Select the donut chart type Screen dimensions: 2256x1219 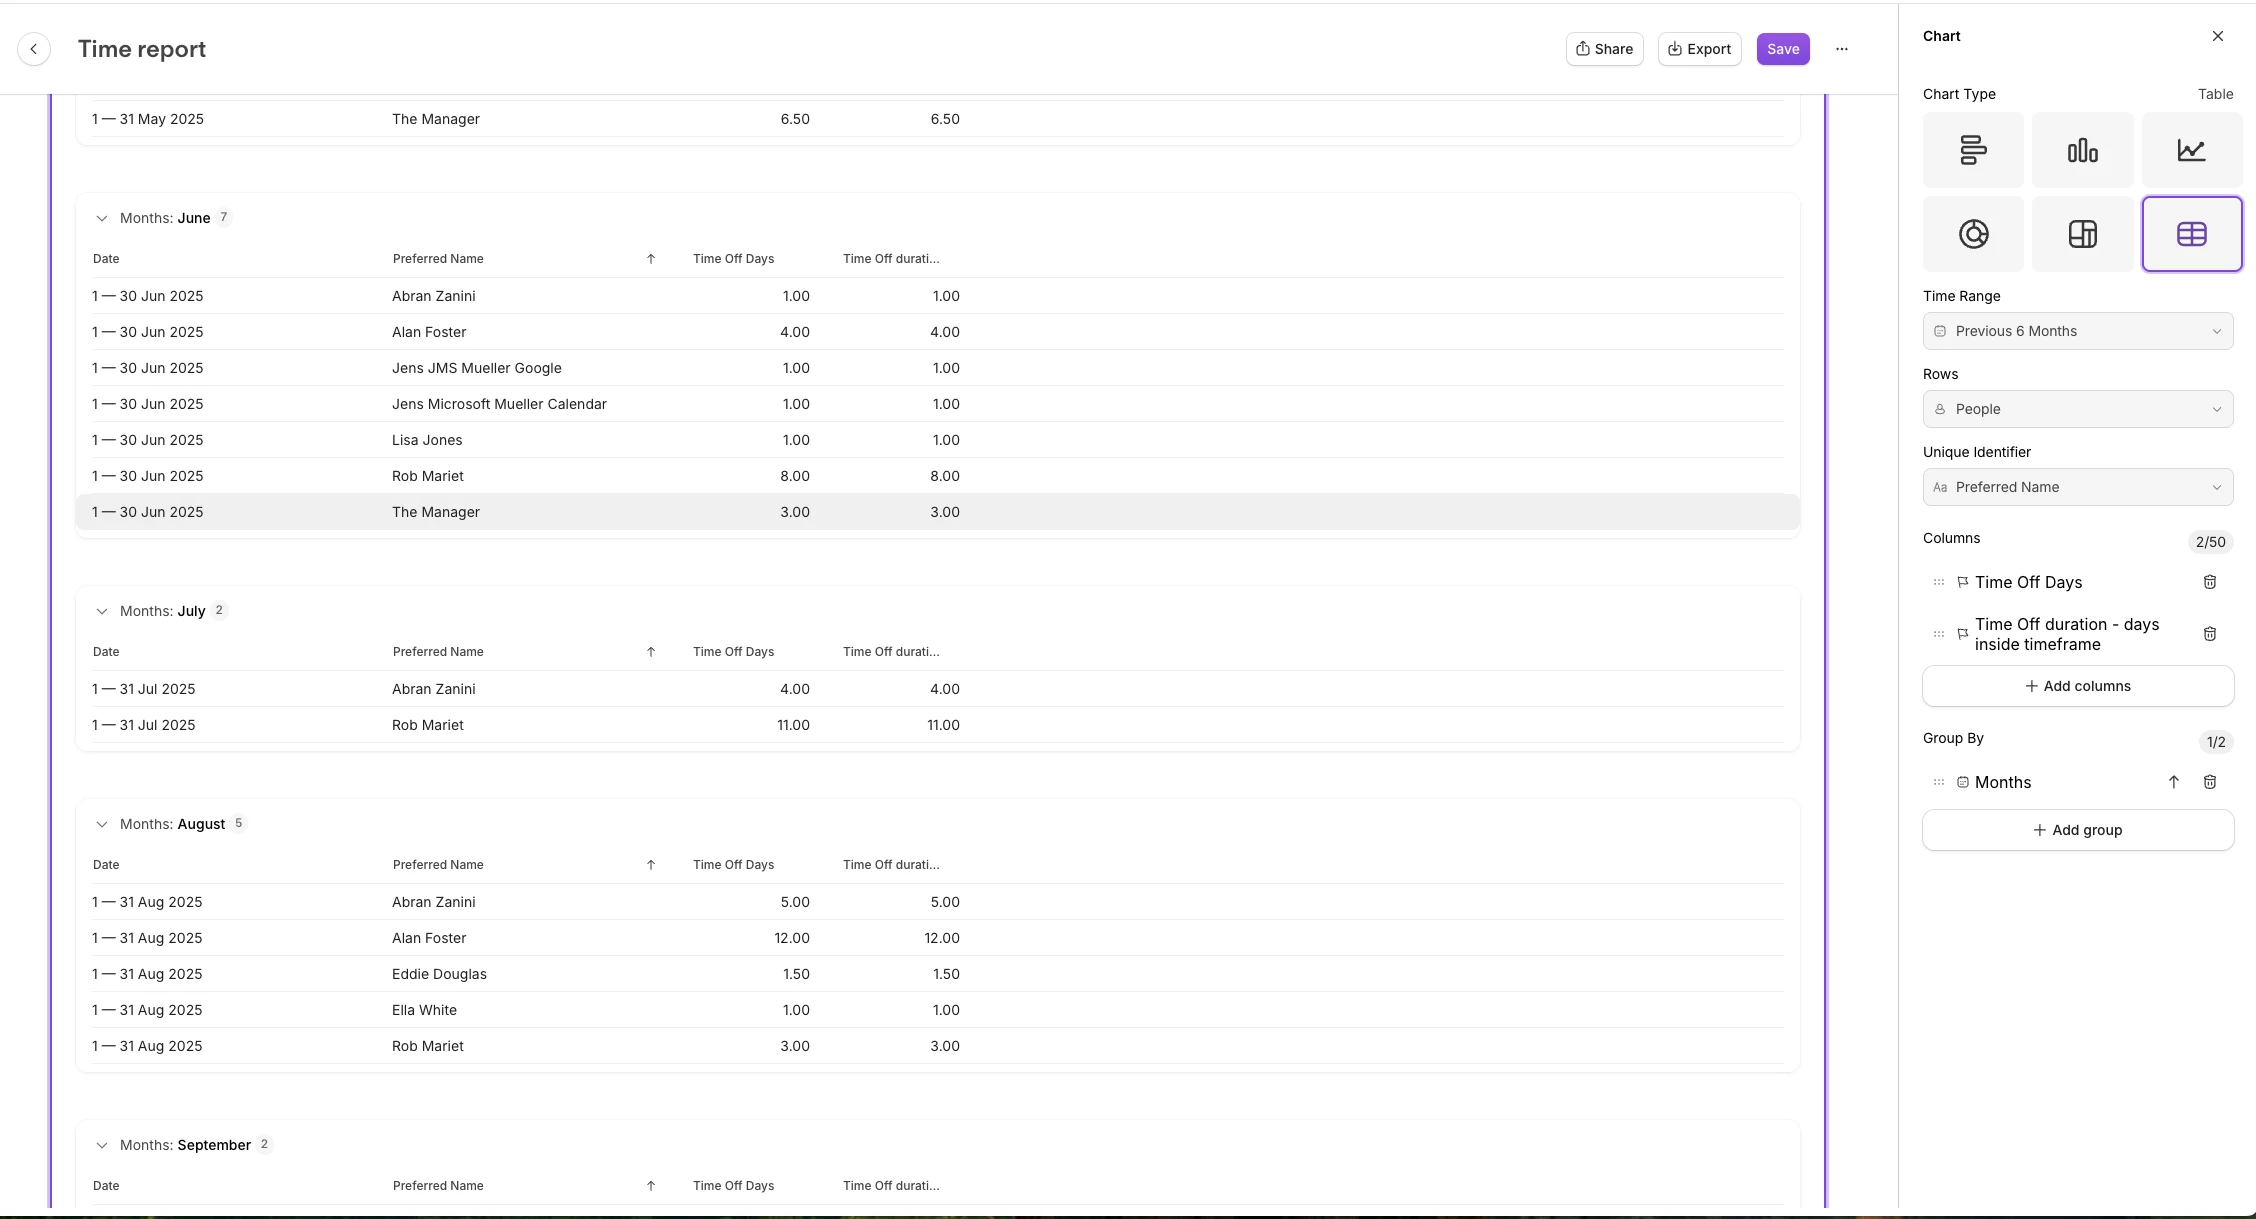click(x=1972, y=234)
